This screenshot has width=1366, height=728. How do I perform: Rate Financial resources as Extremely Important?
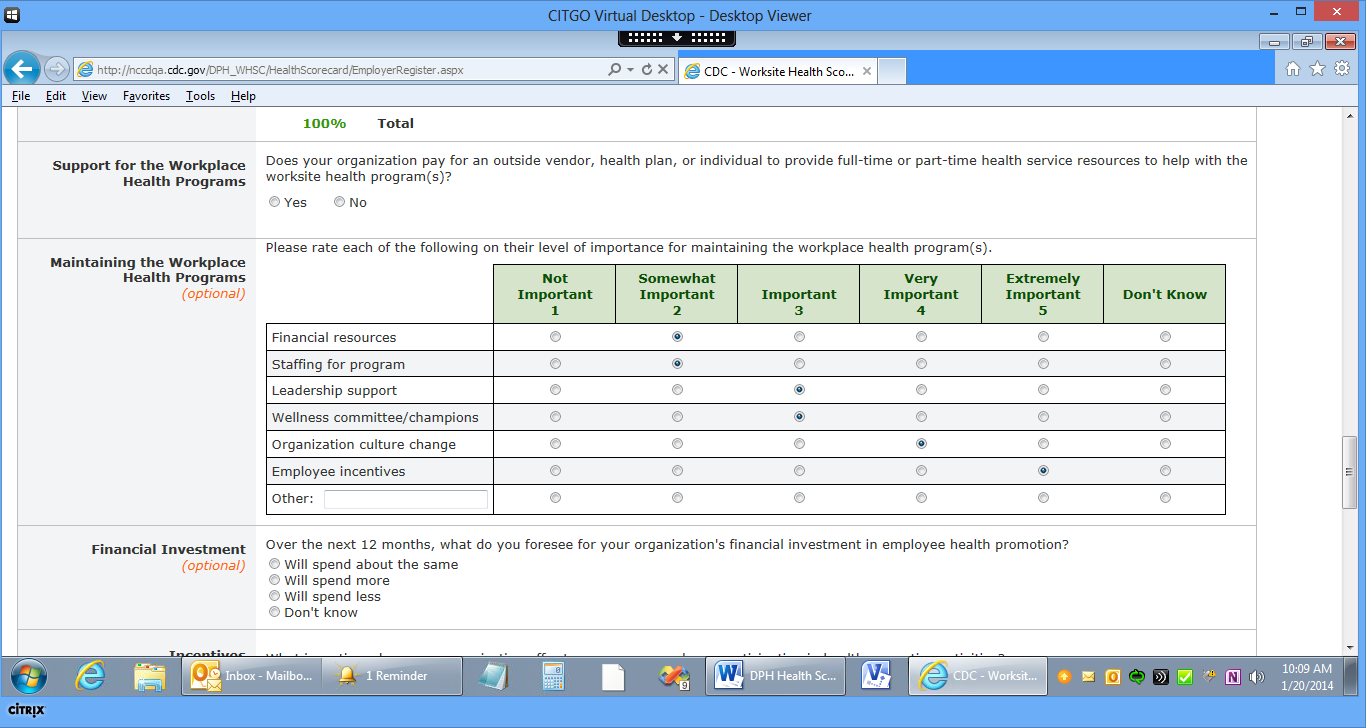coord(1043,337)
